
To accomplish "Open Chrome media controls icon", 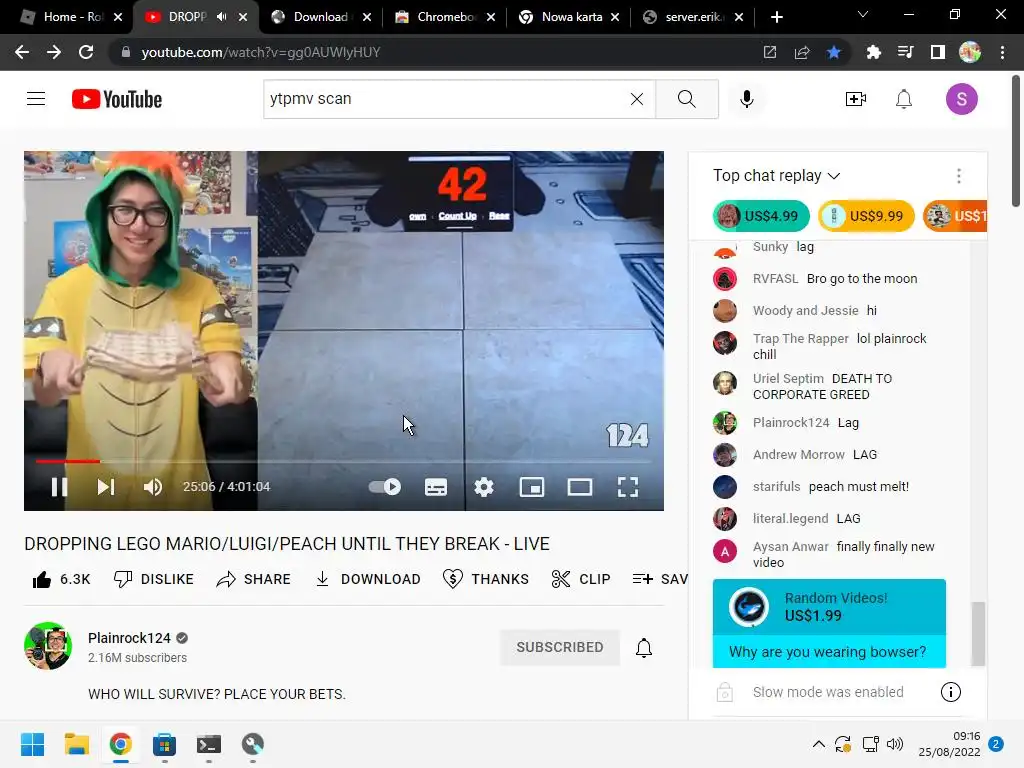I will (905, 52).
